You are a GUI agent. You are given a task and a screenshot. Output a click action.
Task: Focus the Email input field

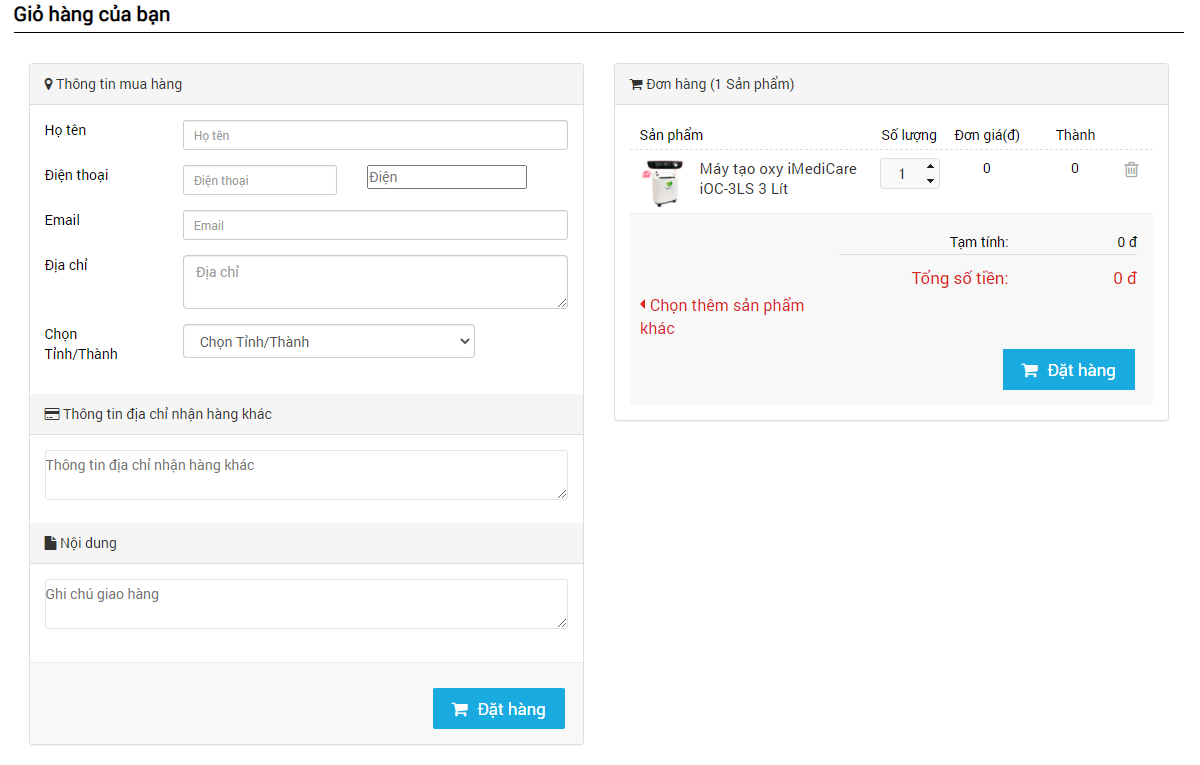tap(375, 225)
